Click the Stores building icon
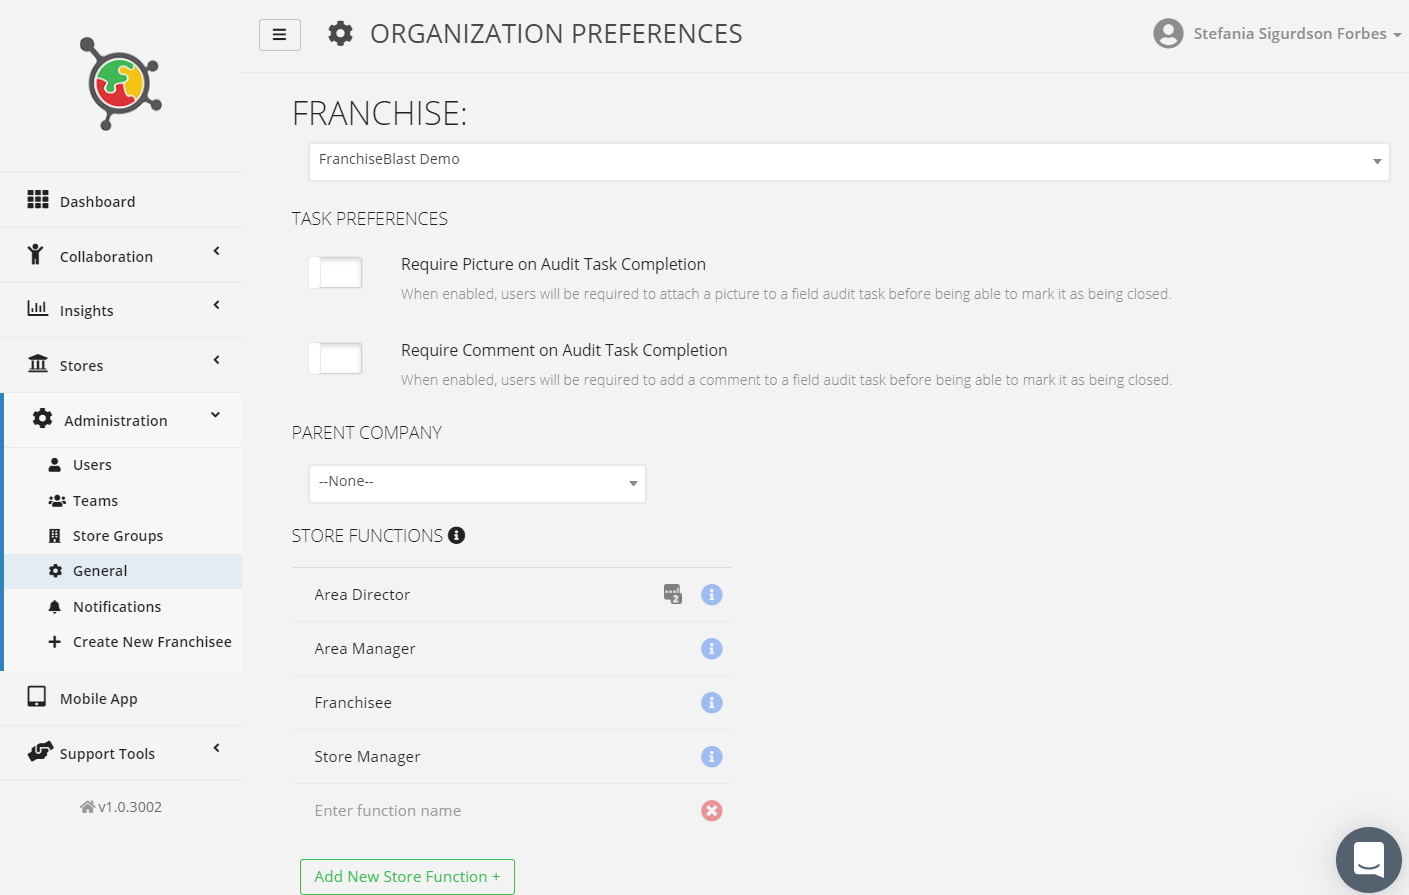1409x895 pixels. 38,363
